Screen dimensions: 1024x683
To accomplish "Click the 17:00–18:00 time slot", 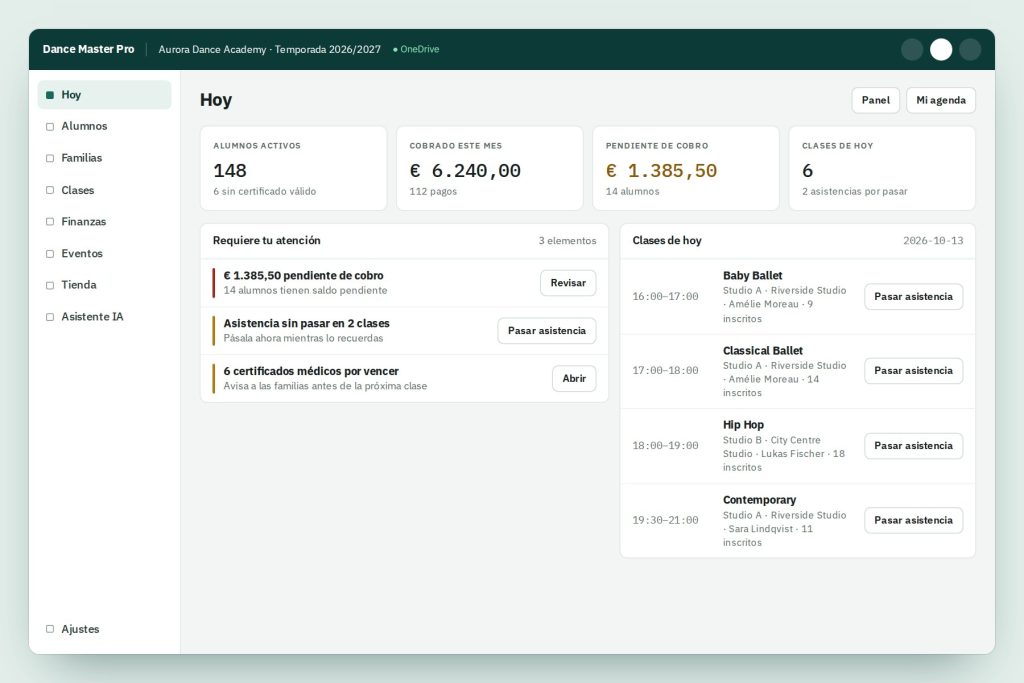I will coord(665,370).
